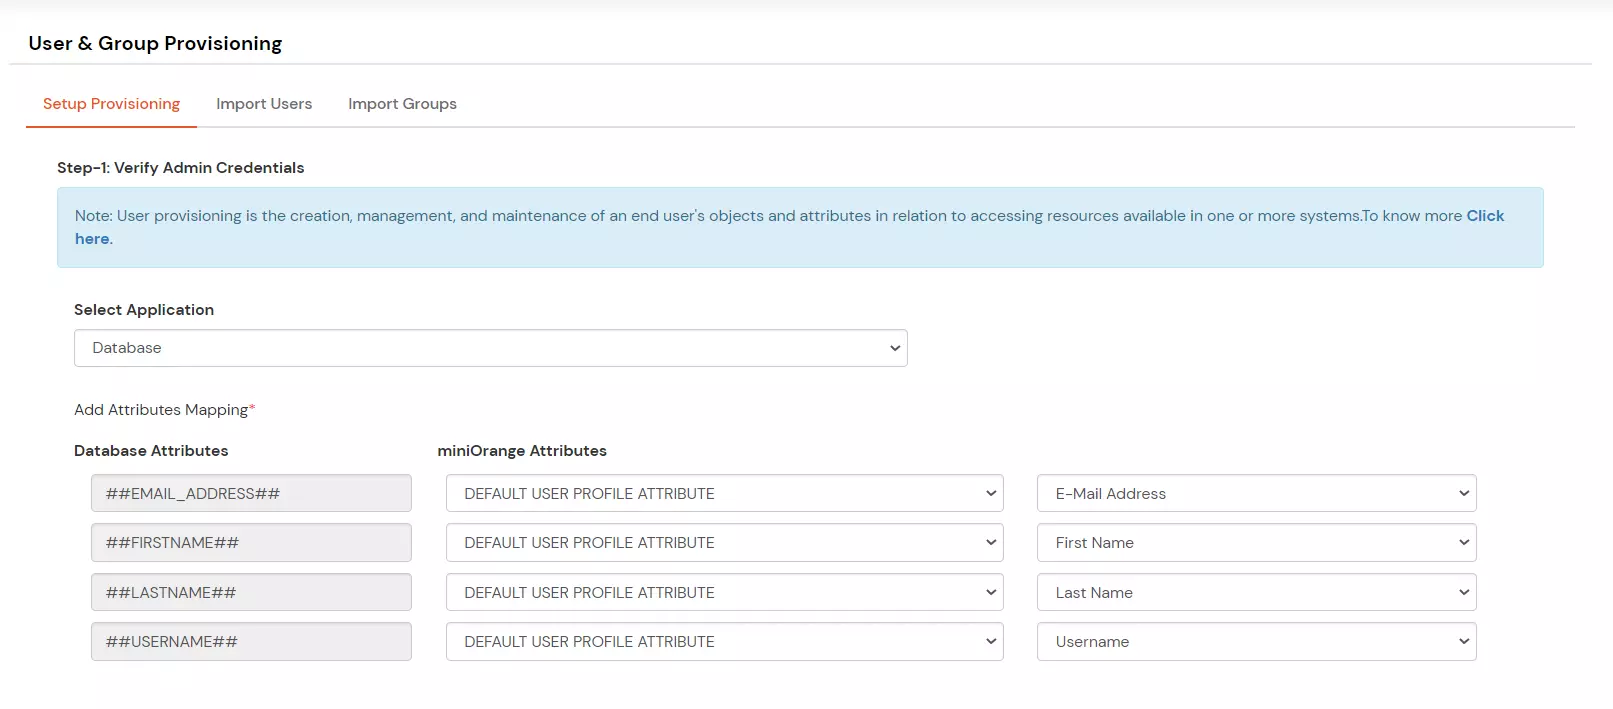Screen dimensions: 1613x709
Task: Open the attribute type dropdown for the FIRSTNAME row
Action: click(724, 542)
